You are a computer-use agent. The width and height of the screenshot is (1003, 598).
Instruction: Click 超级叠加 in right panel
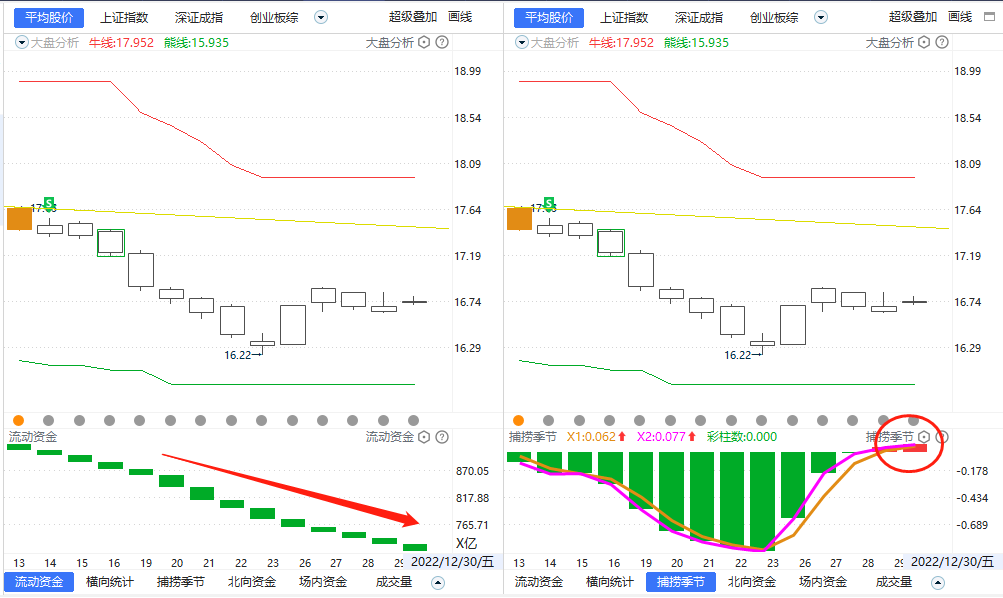[x=913, y=17]
